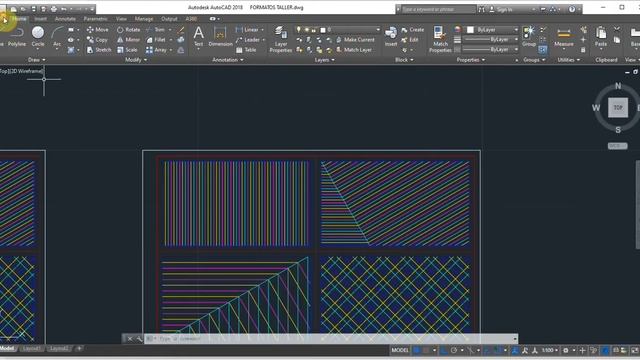Open the Measure utility
The image size is (640, 360).
564,37
